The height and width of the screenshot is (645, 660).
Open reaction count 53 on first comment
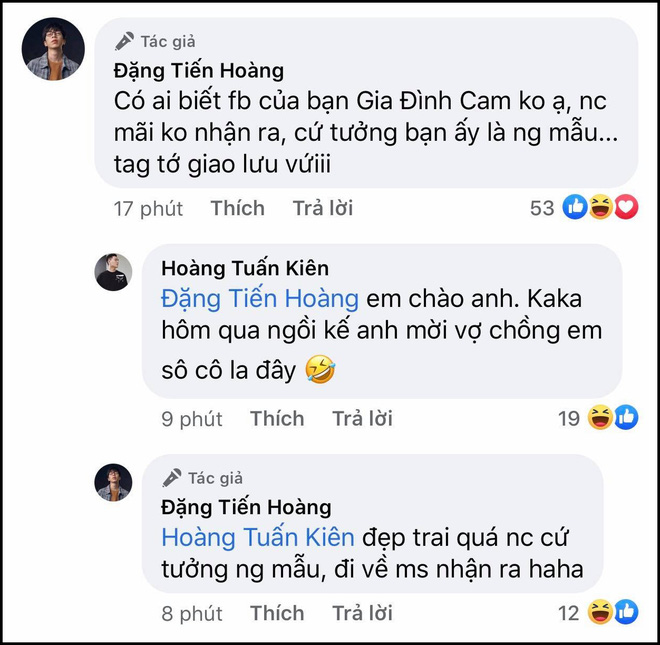542,208
